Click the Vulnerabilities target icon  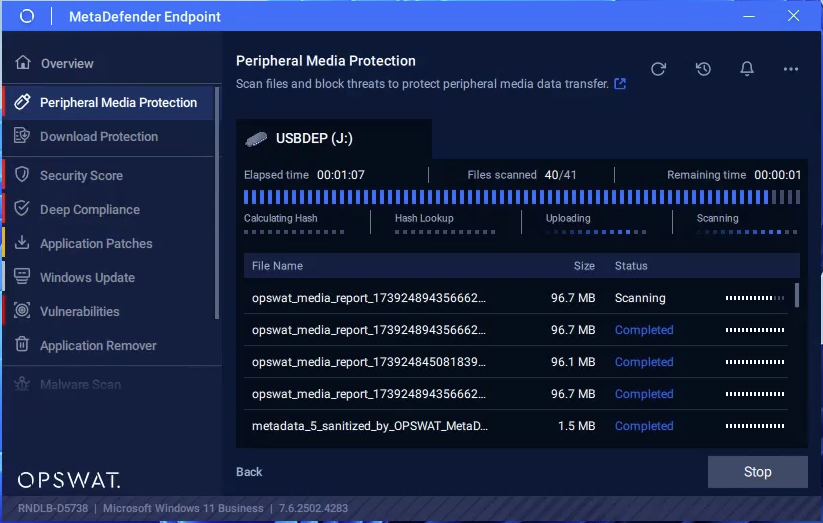pos(22,311)
